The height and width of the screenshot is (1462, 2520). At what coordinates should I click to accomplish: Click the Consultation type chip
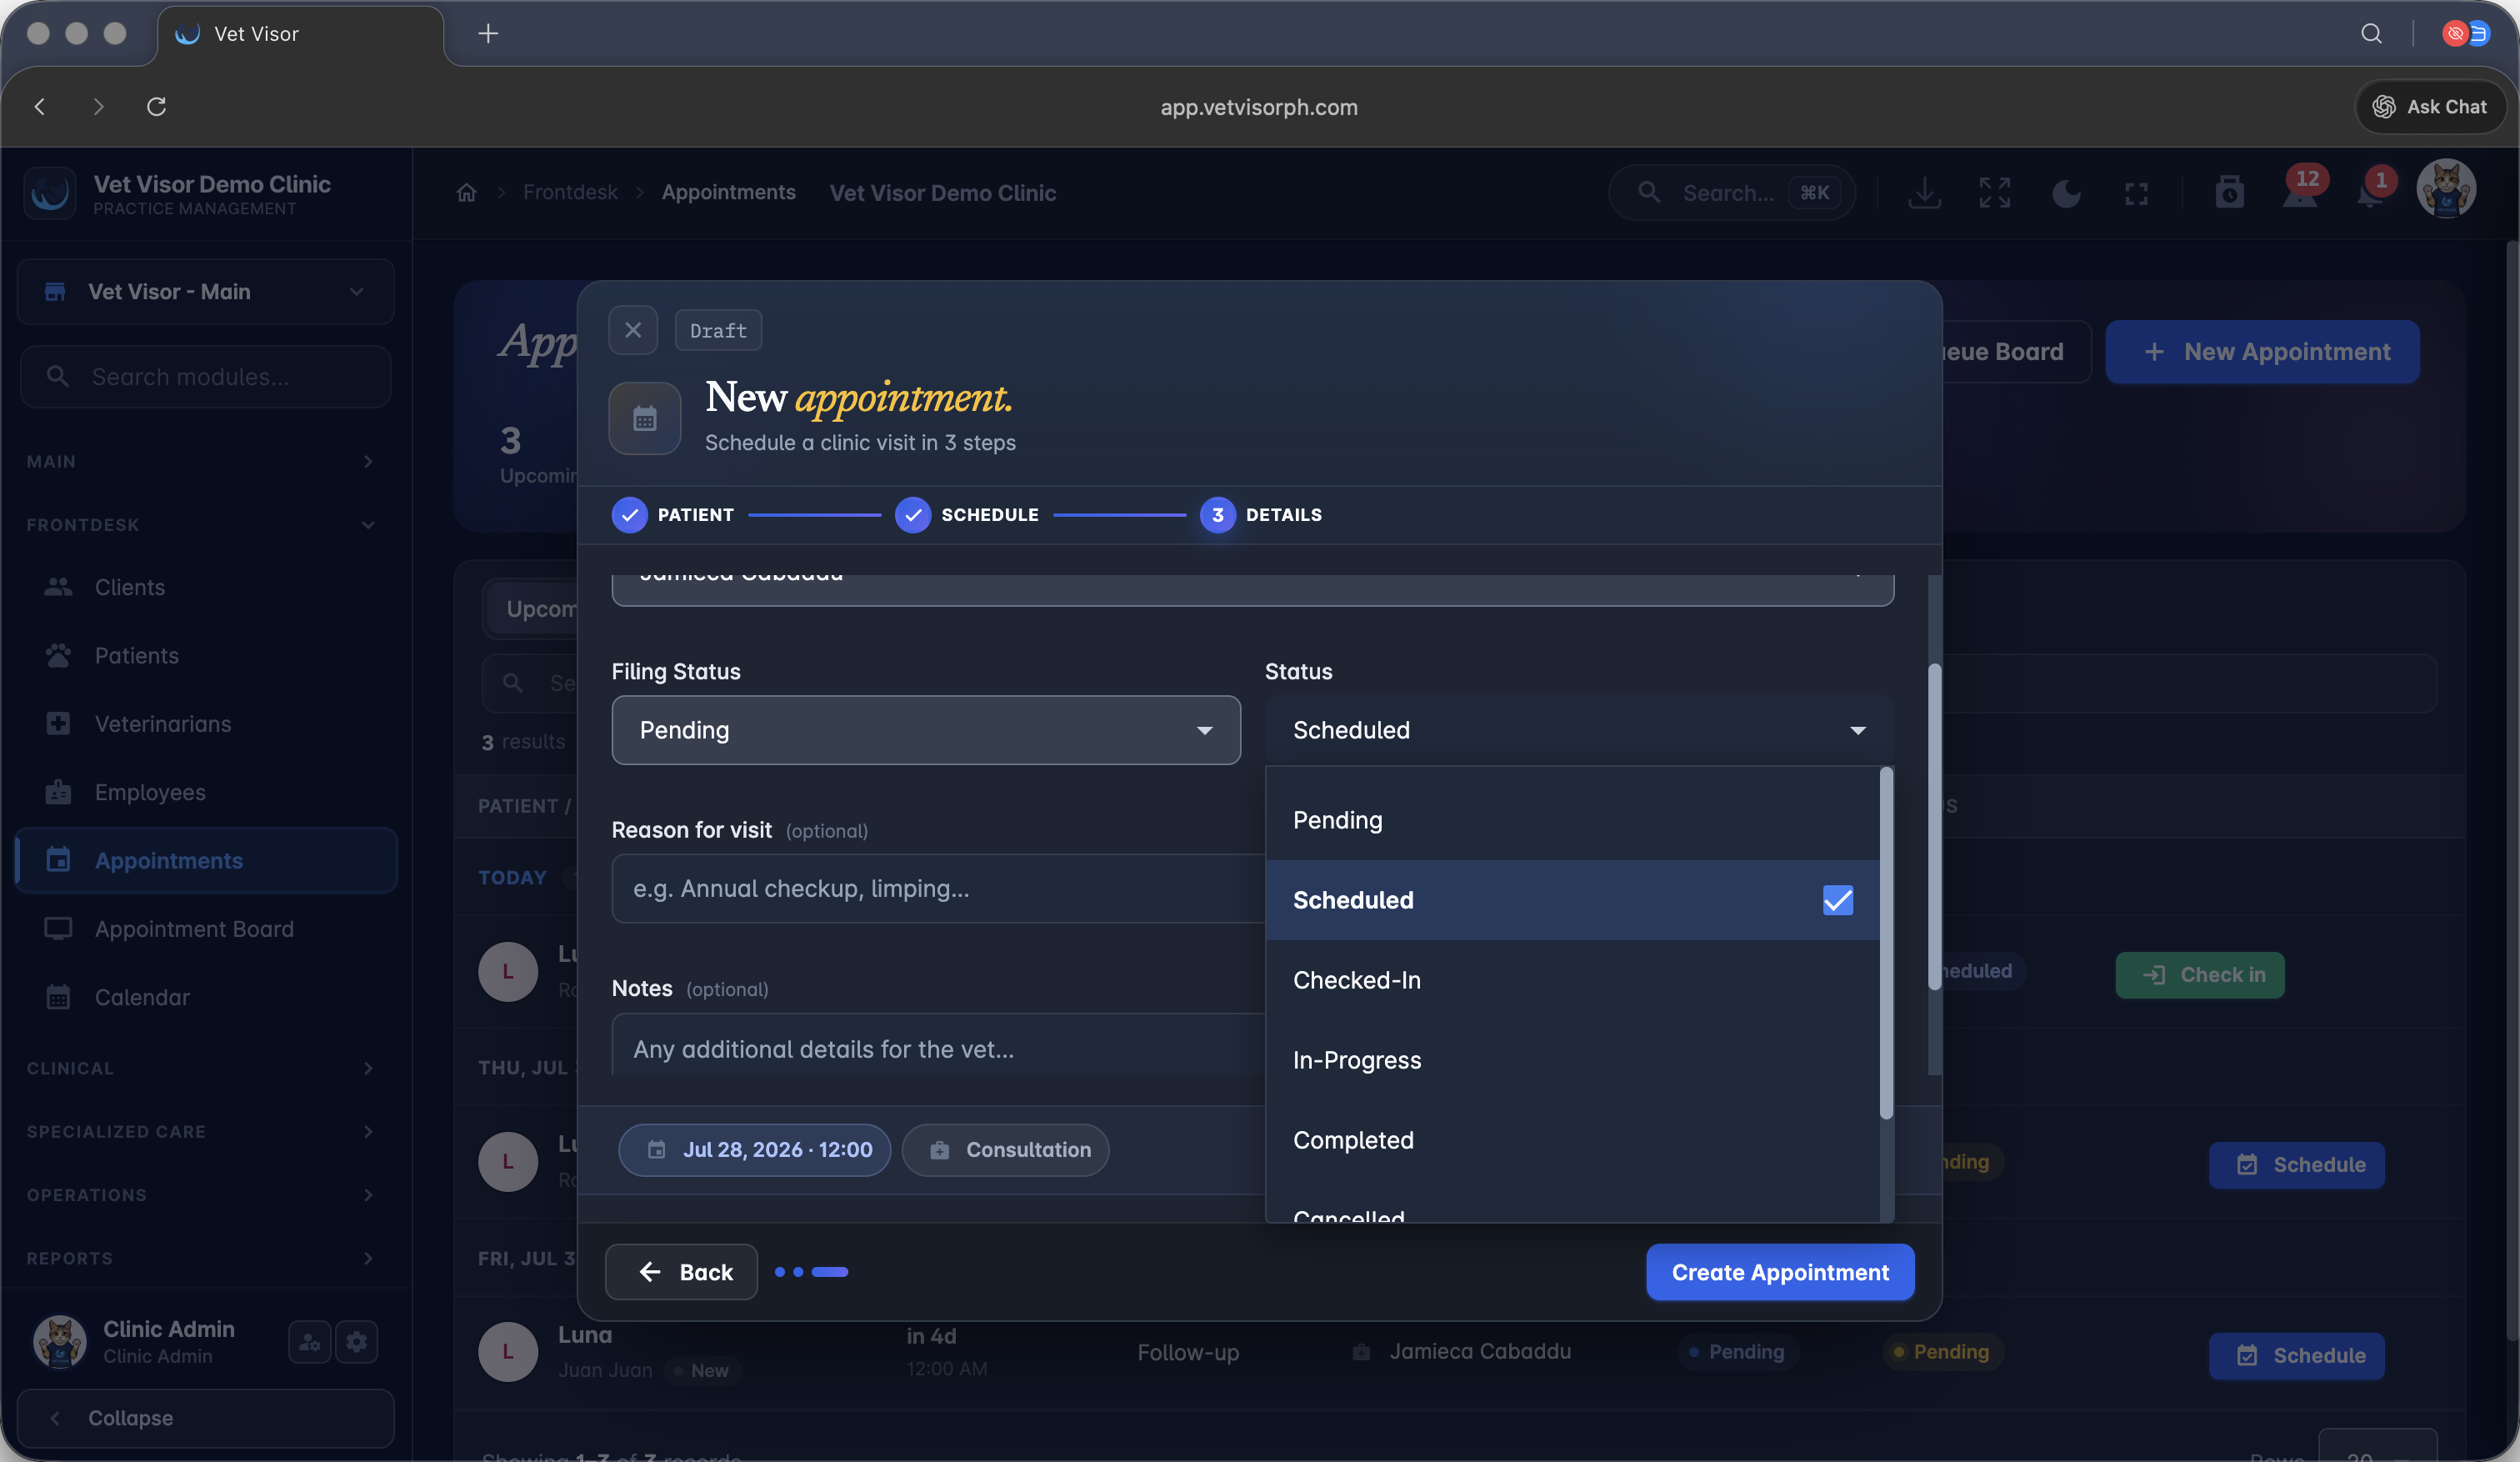pyautogui.click(x=1006, y=1150)
